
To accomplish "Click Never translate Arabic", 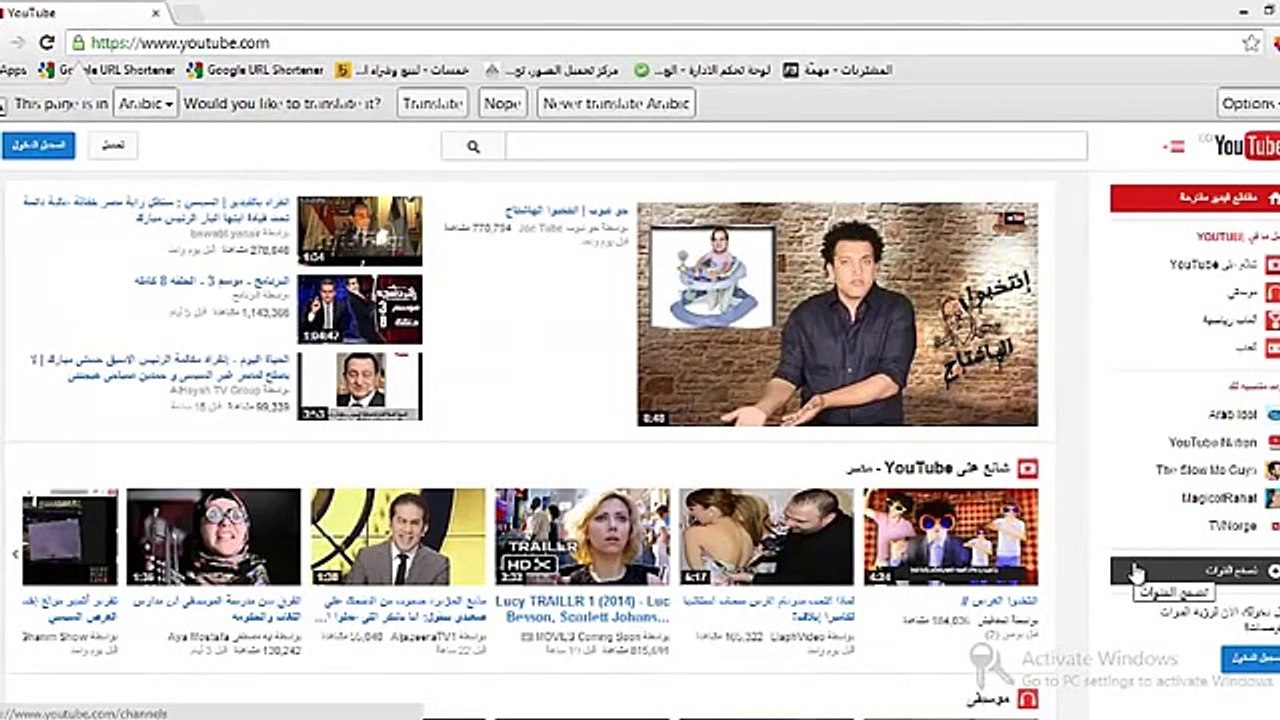I will pos(616,104).
